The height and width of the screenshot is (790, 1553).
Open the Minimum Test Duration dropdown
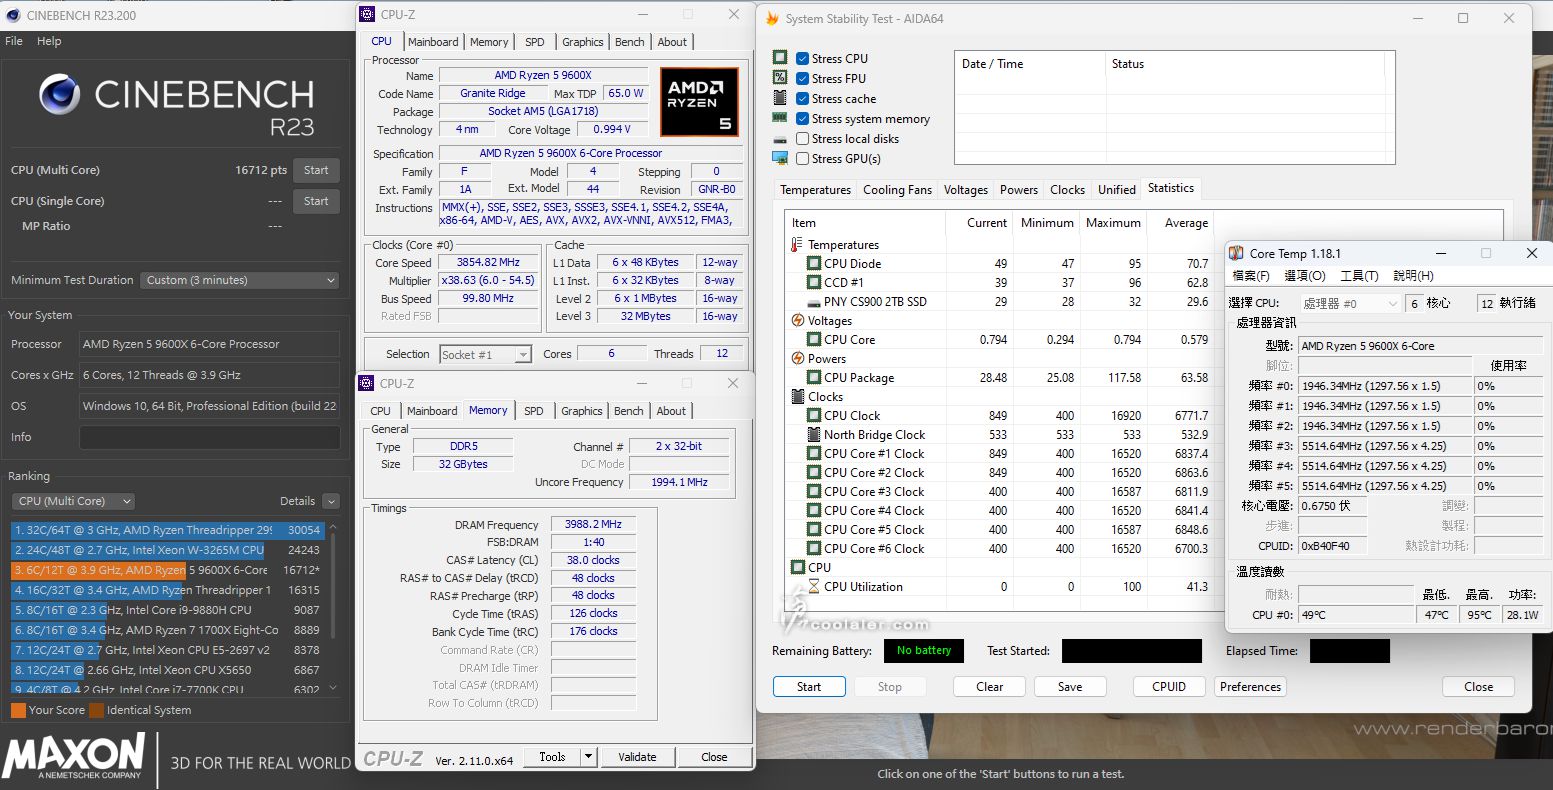click(240, 280)
